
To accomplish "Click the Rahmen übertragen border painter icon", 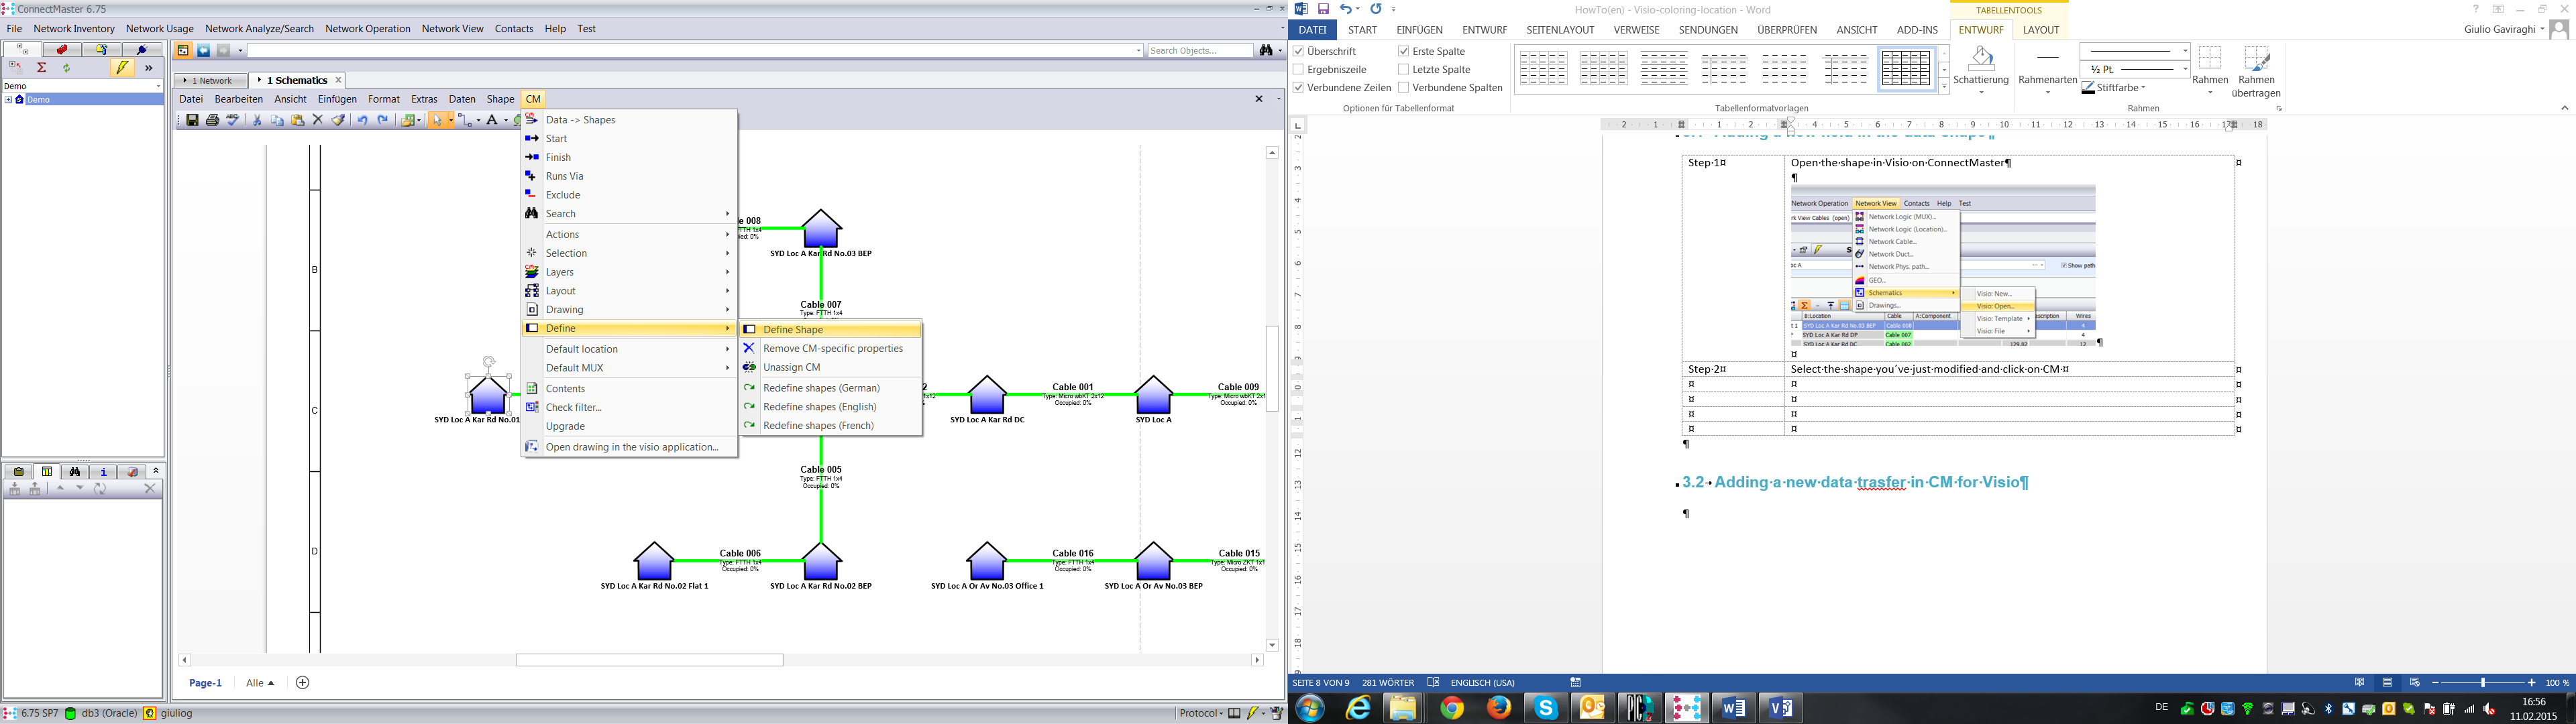I will [2256, 58].
